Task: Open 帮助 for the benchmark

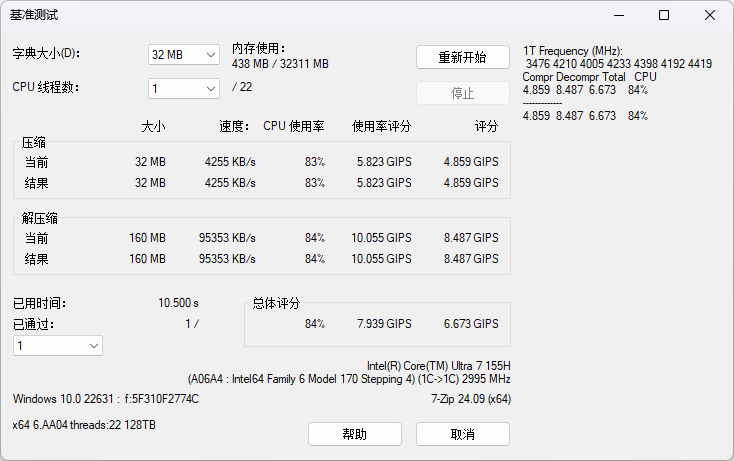Action: 354,434
